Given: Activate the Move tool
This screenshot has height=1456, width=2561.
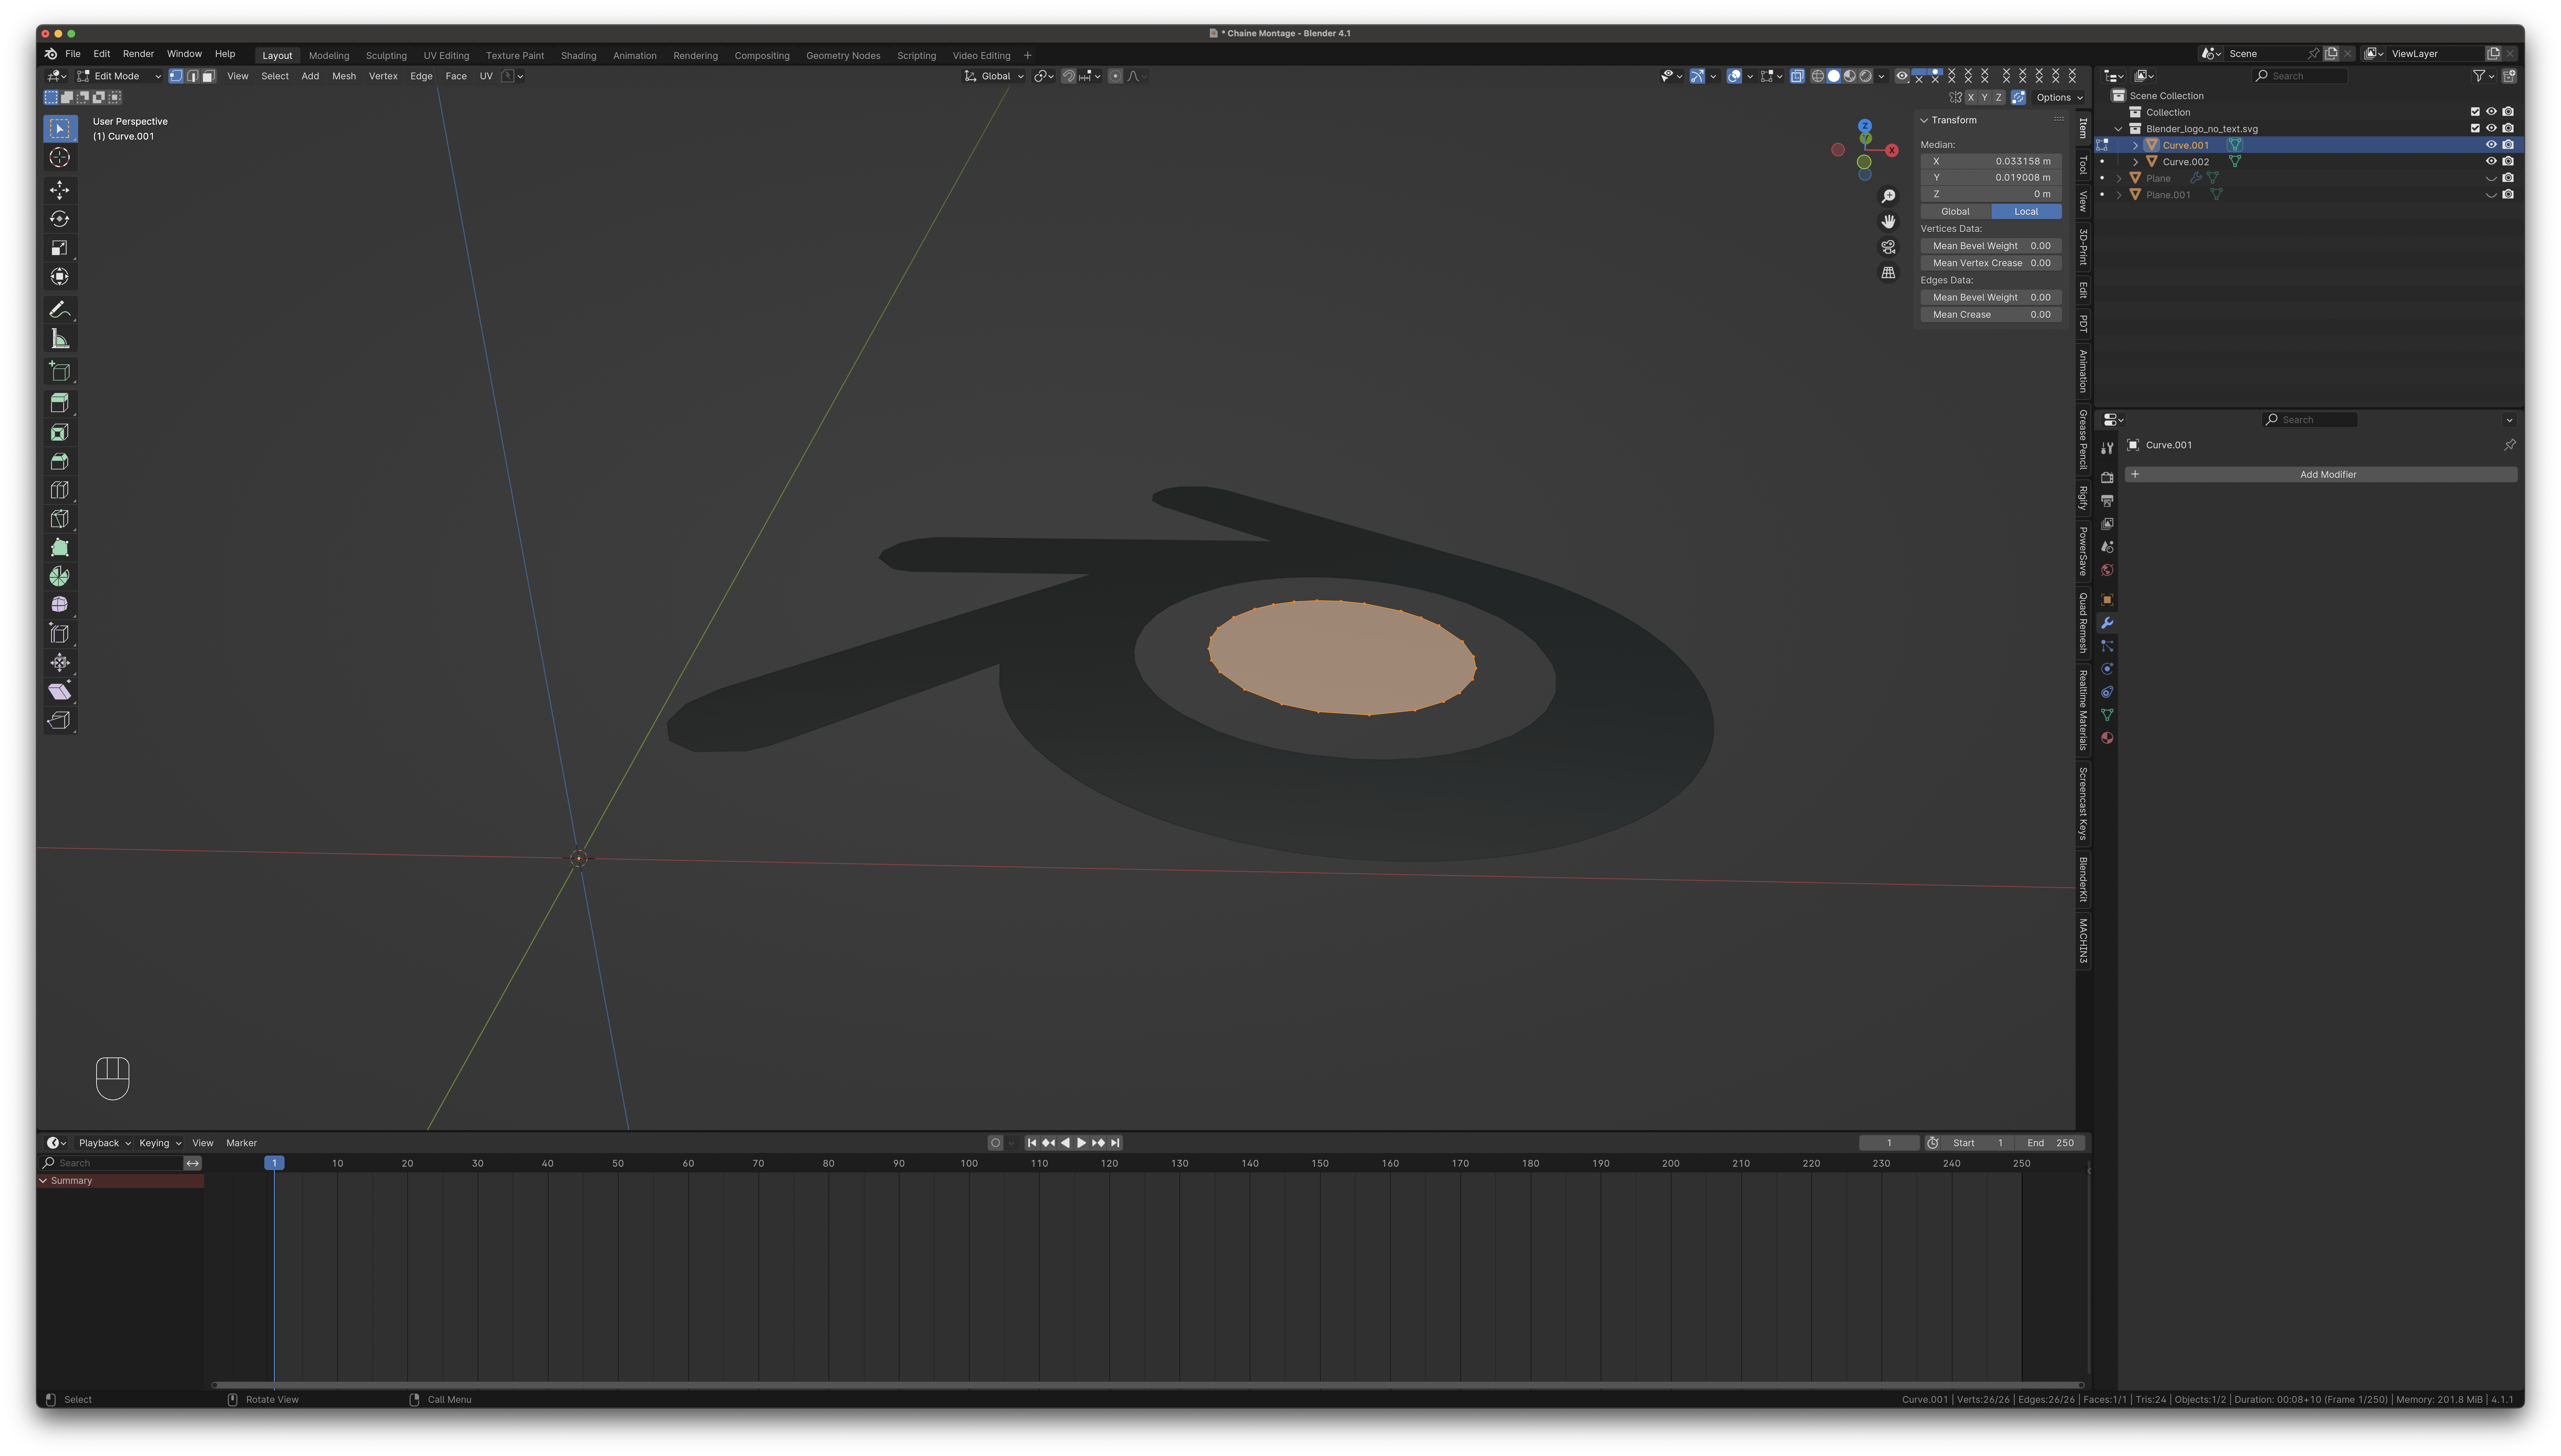Looking at the screenshot, I should 60,190.
